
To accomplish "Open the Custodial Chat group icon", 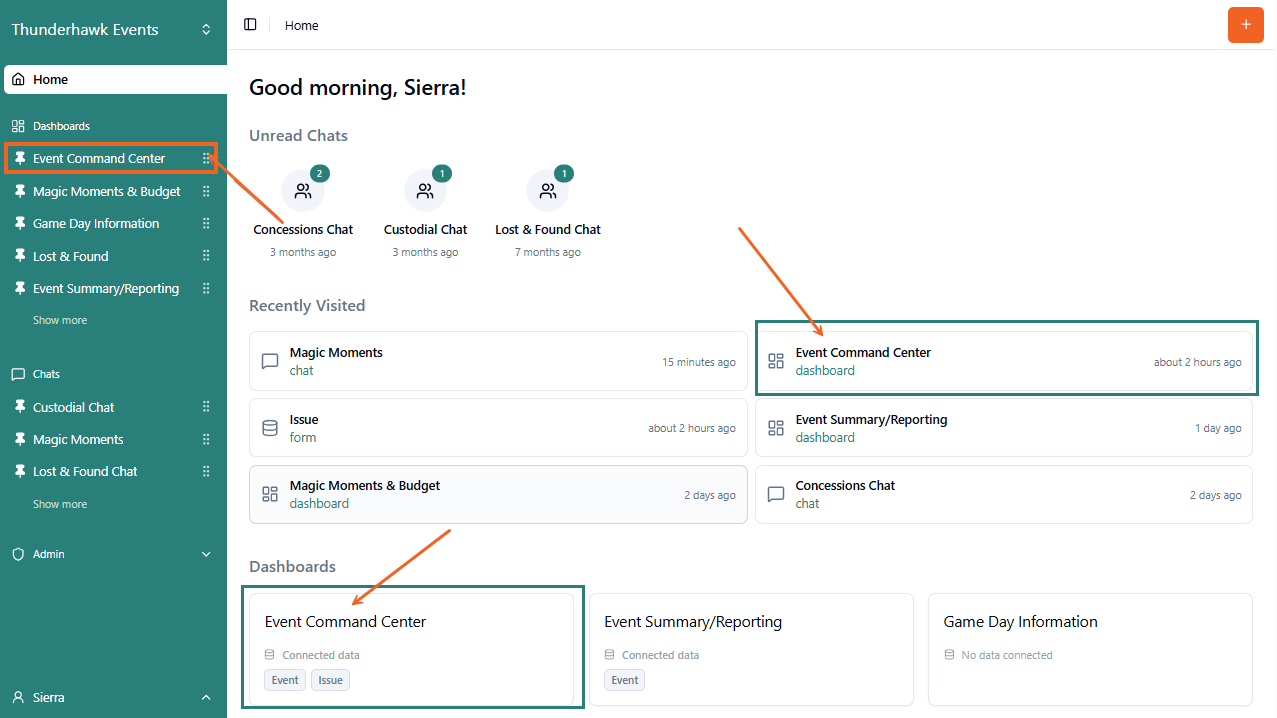I will tap(425, 191).
